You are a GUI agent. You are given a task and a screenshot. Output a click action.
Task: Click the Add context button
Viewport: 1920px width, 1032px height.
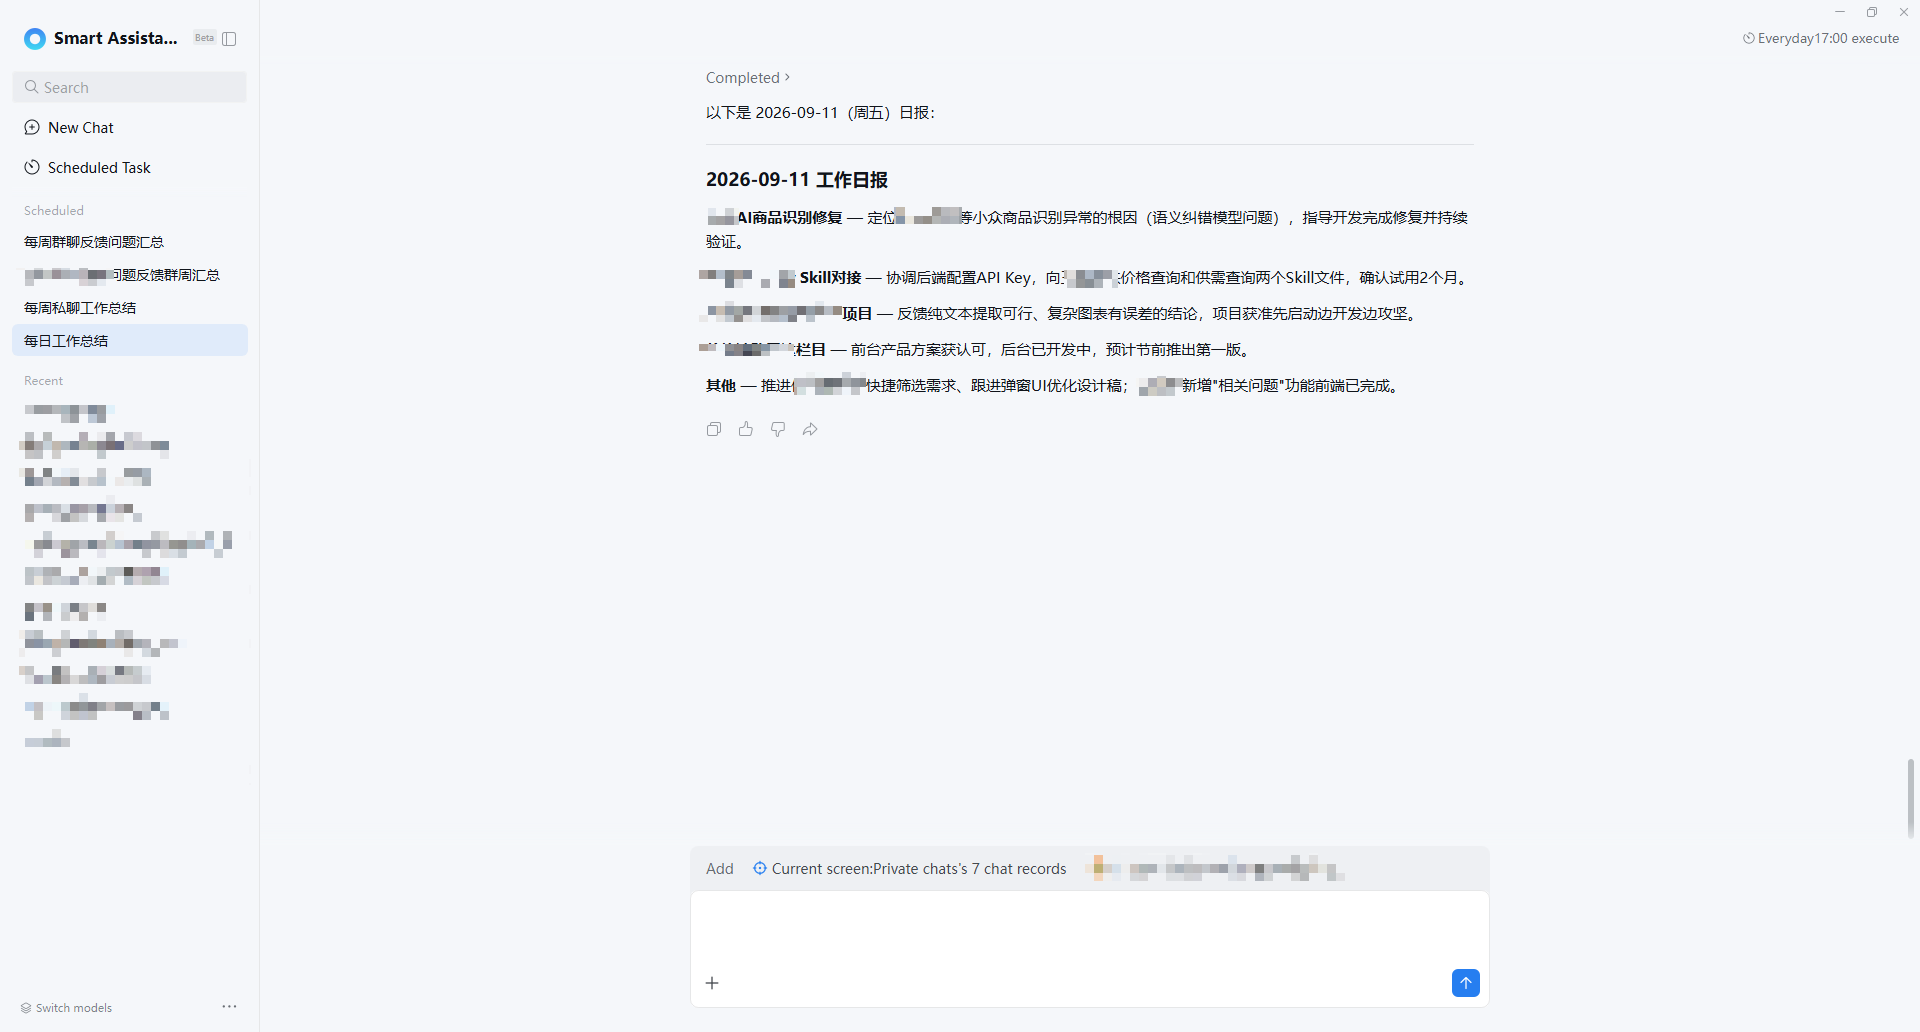pos(720,869)
